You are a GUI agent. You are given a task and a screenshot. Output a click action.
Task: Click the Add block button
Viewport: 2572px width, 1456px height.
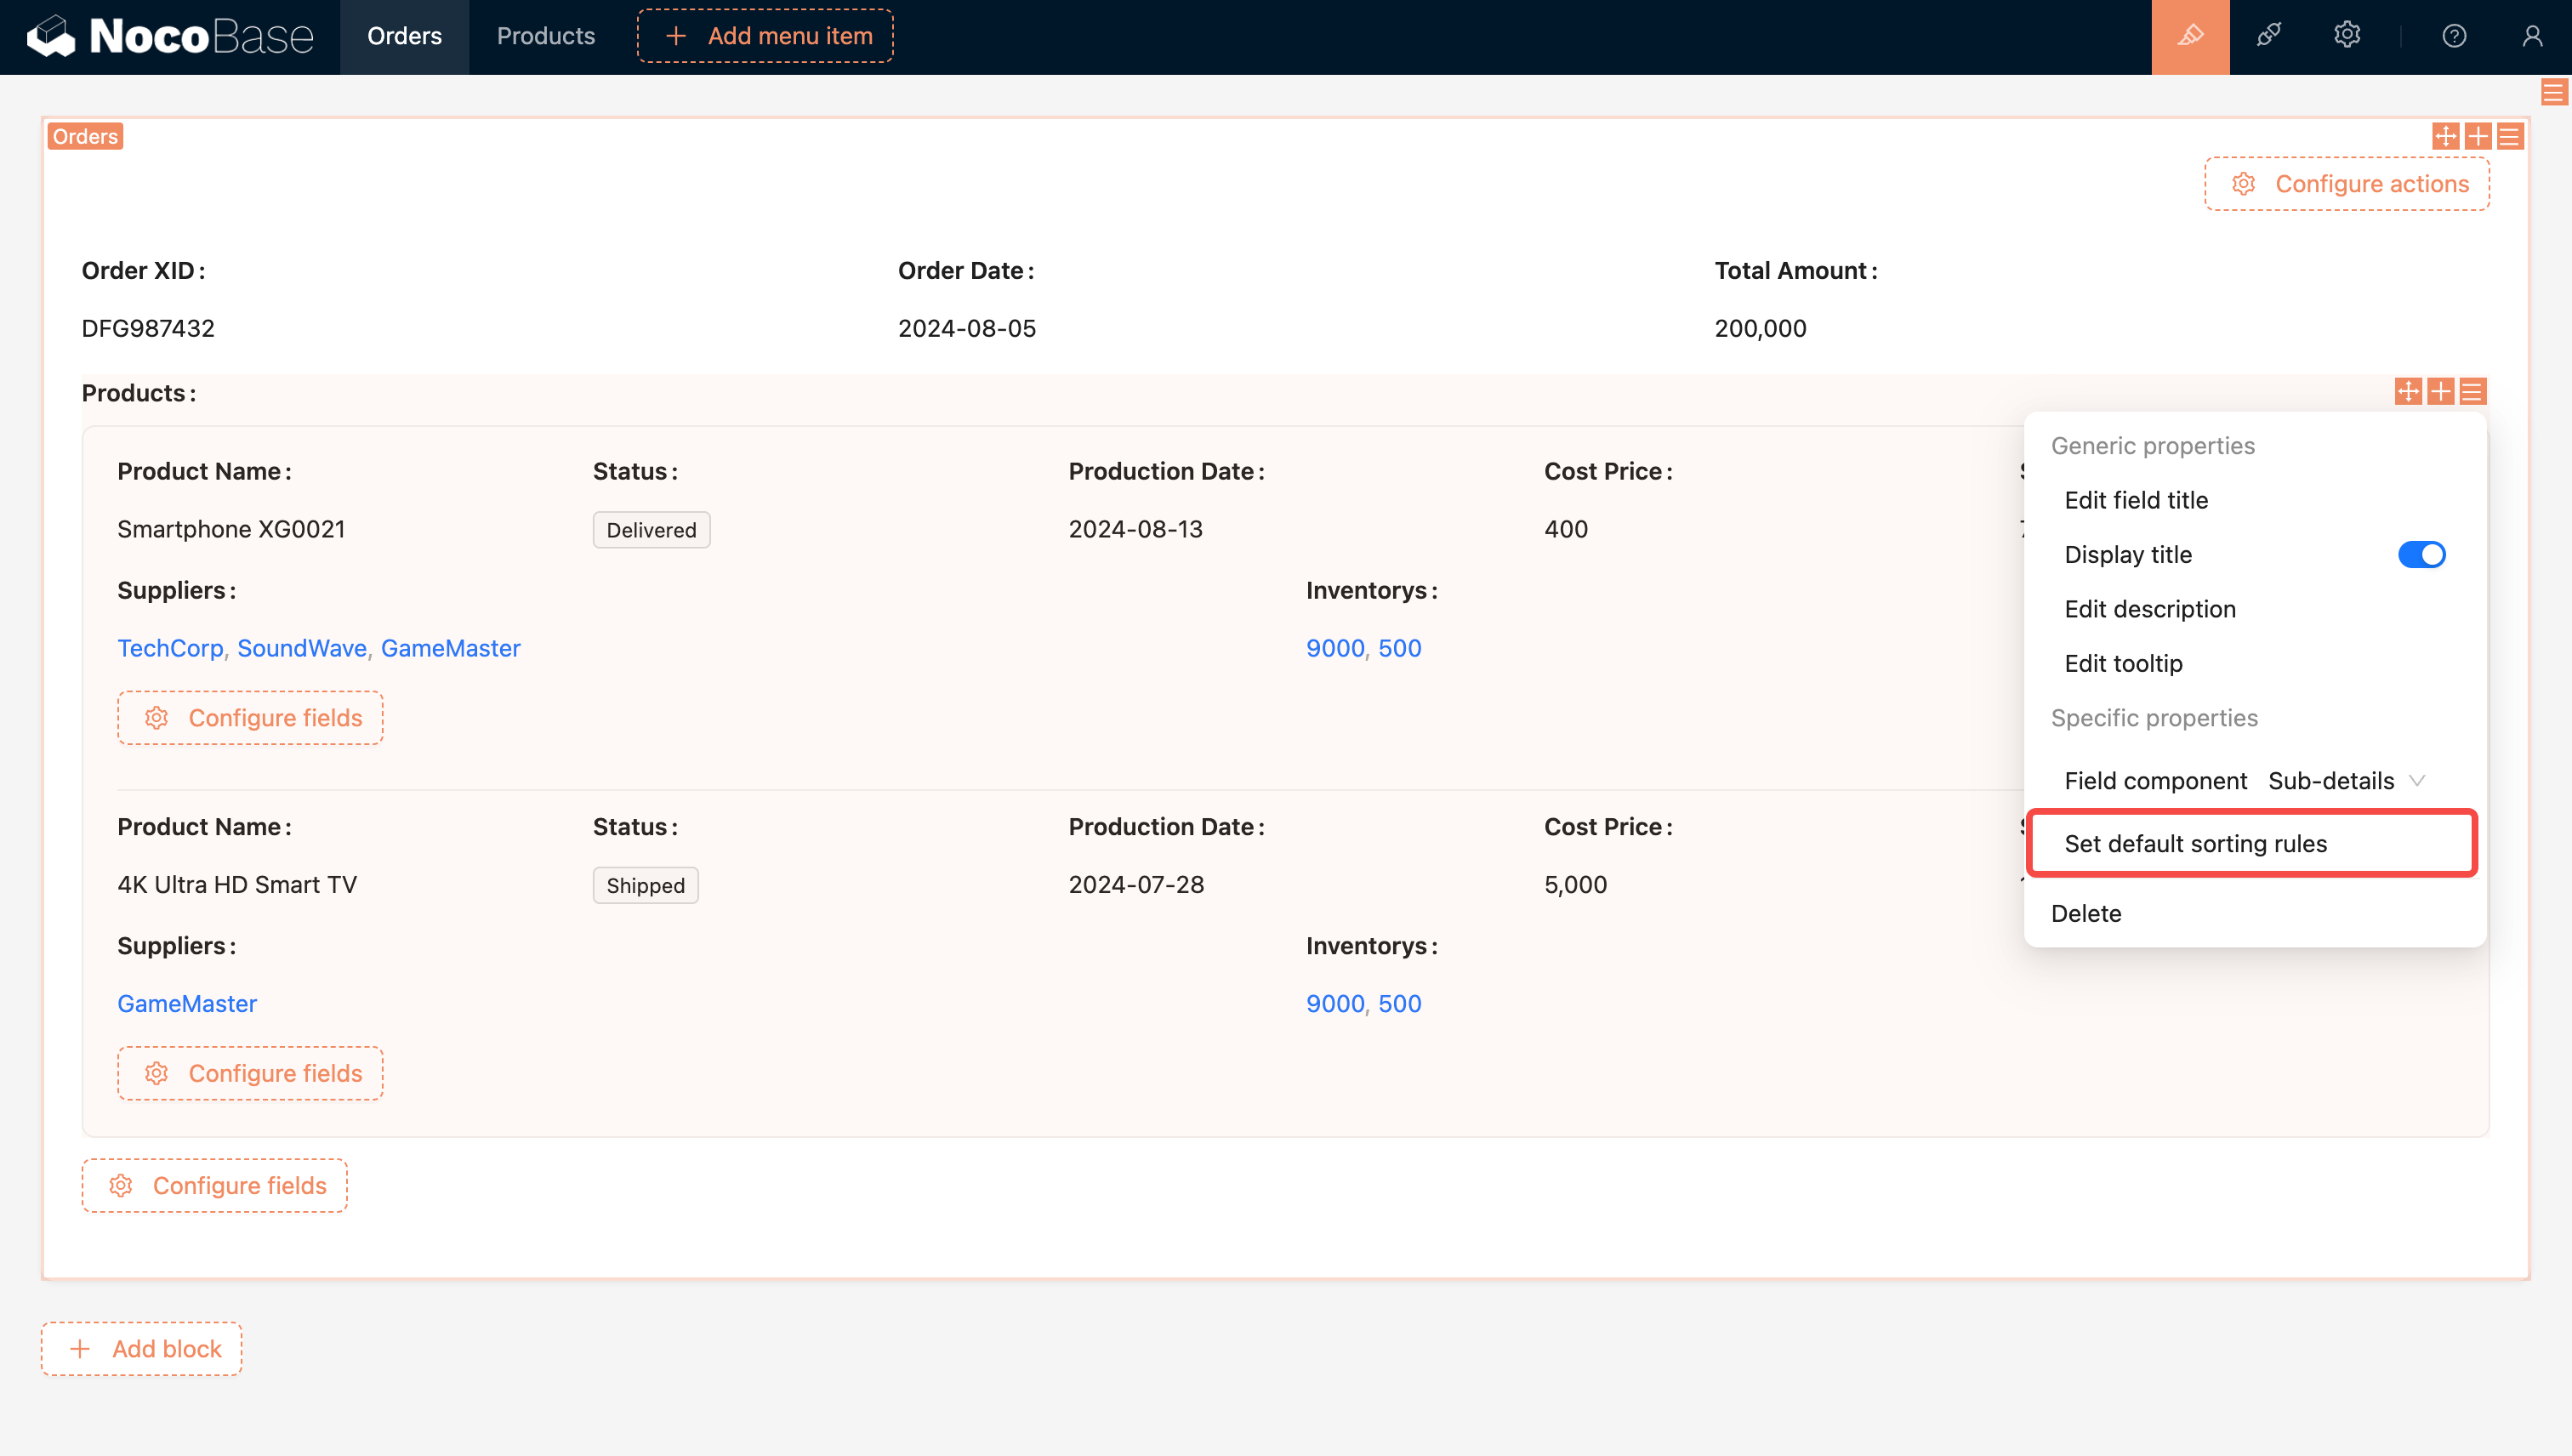tap(142, 1349)
